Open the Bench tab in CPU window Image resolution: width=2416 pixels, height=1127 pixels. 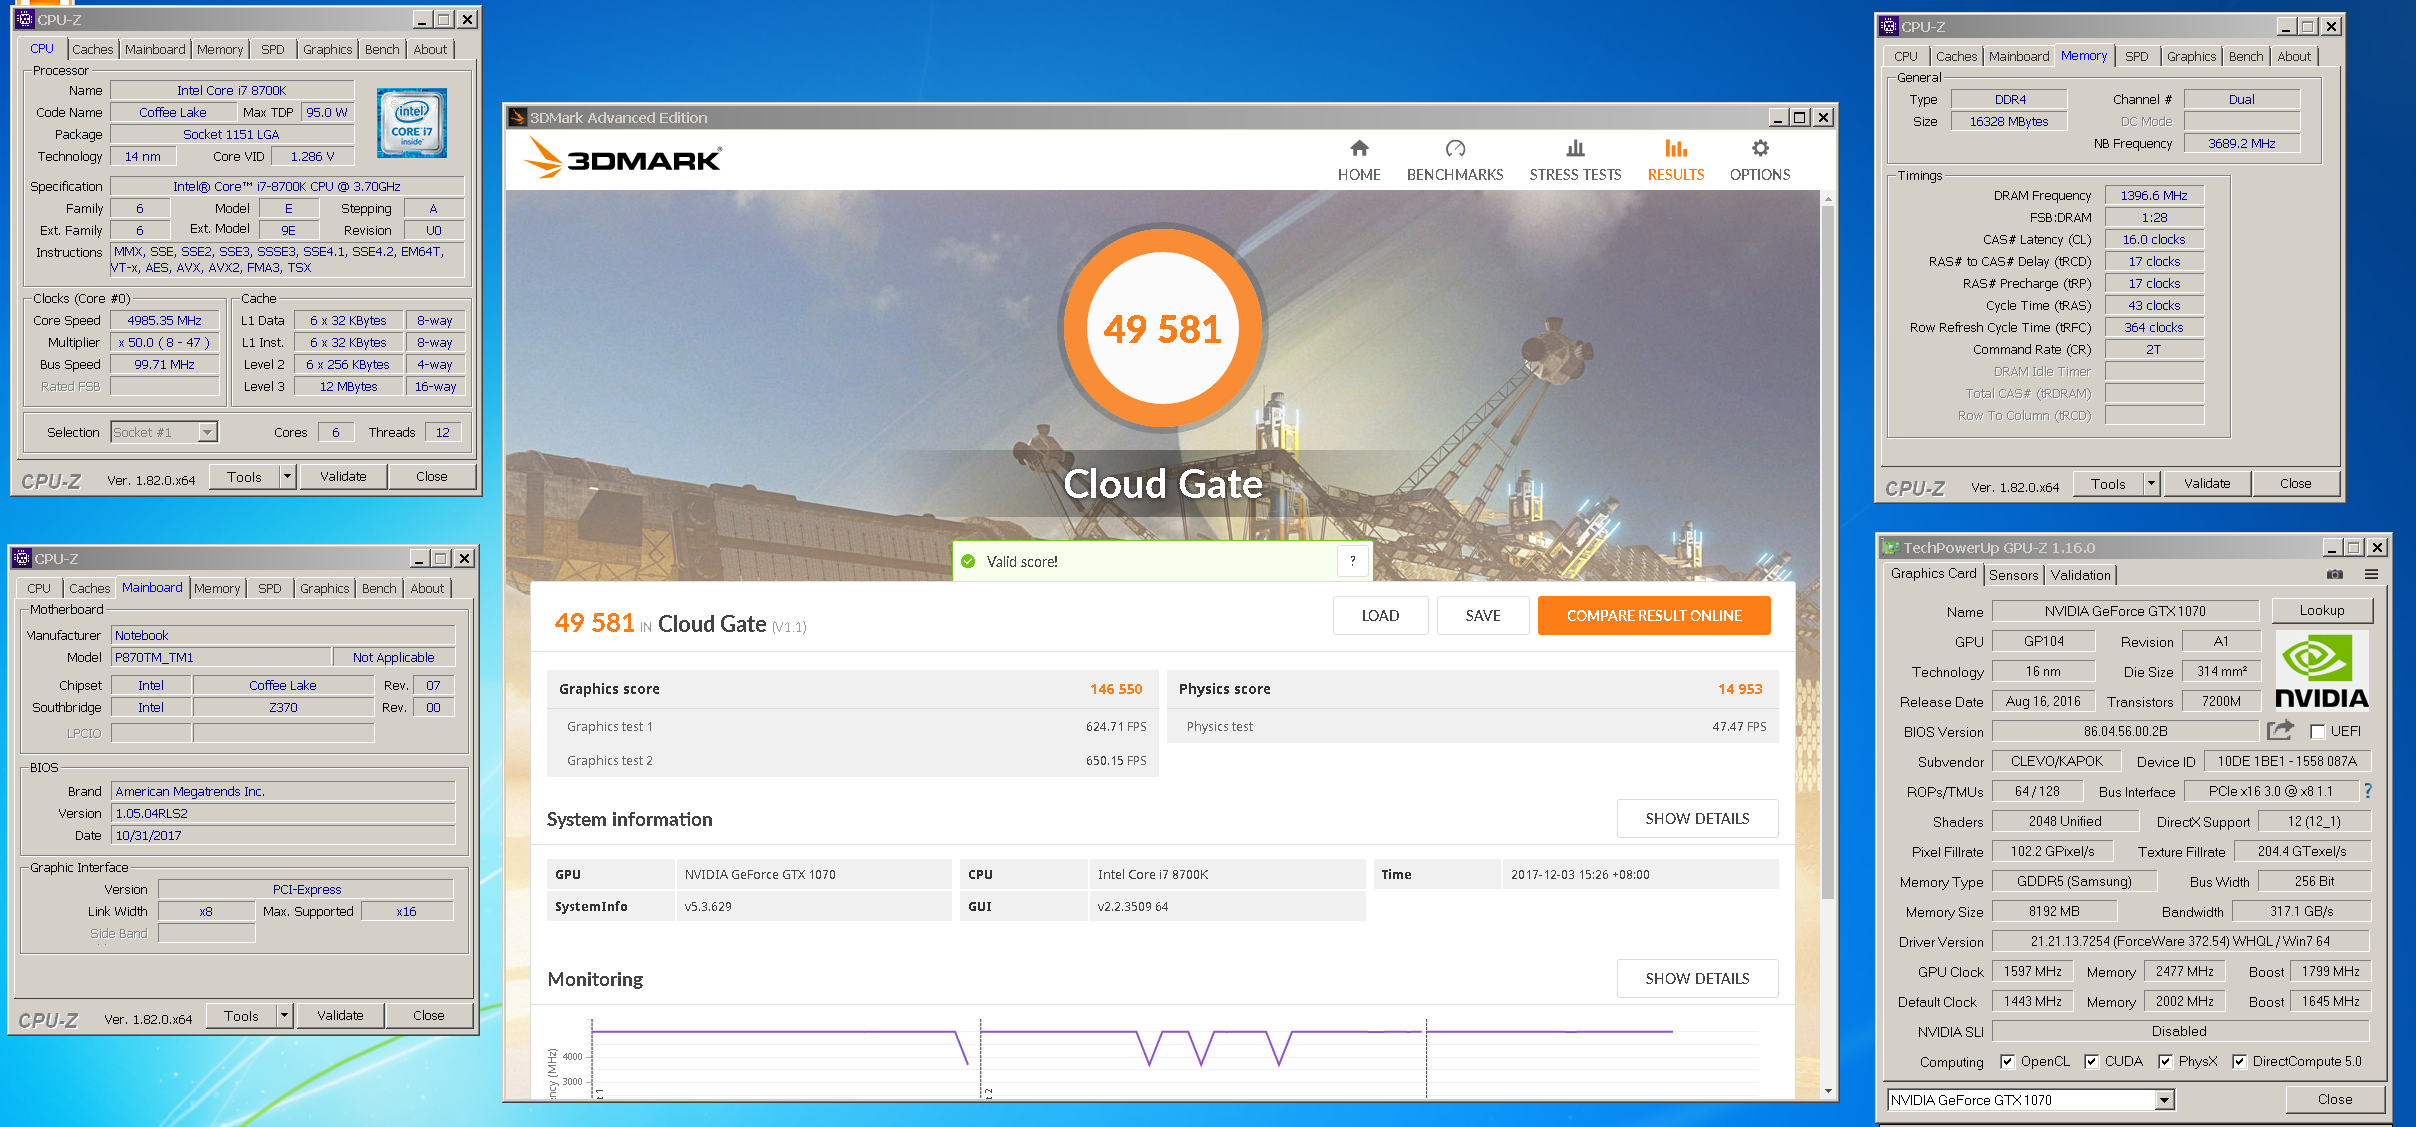(382, 49)
